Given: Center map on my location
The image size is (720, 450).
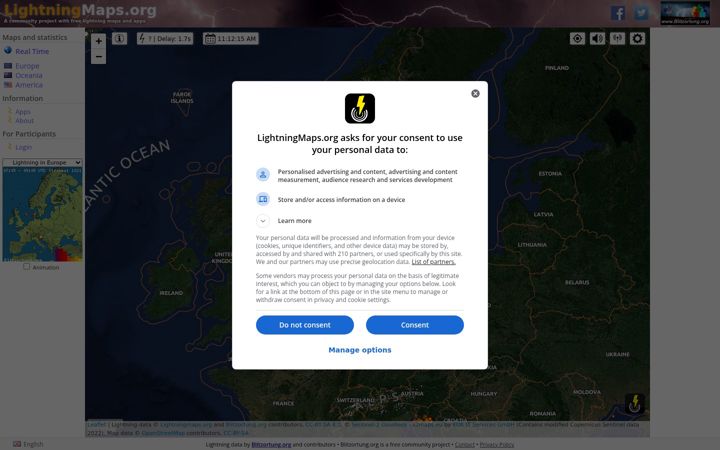Looking at the screenshot, I should pyautogui.click(x=577, y=39).
